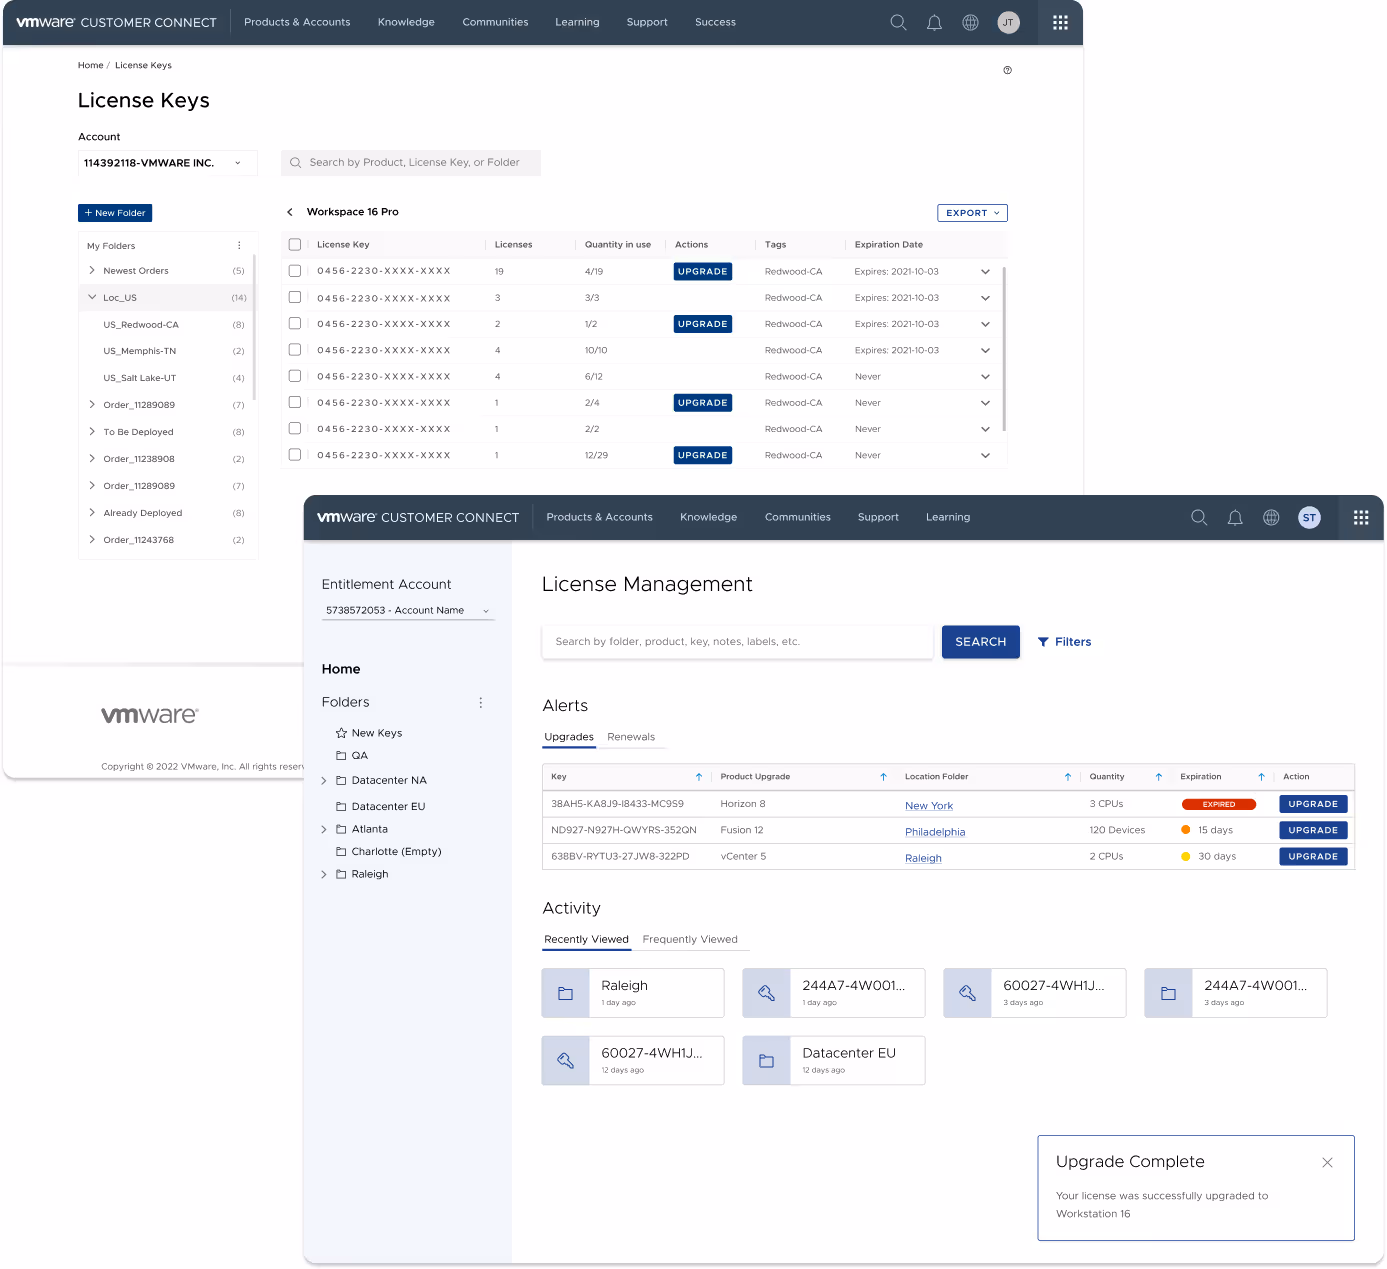Open bell notifications in License Management window
This screenshot has height=1269, width=1387.
1235,517
